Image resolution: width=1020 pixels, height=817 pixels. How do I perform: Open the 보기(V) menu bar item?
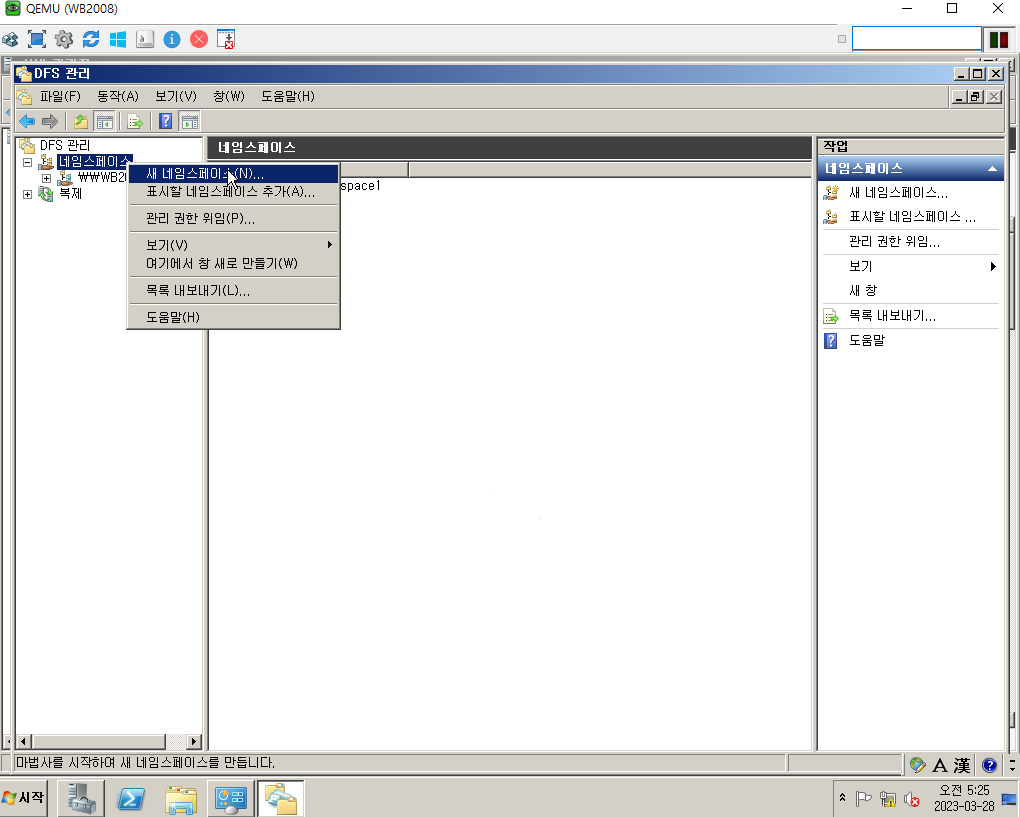pos(176,97)
